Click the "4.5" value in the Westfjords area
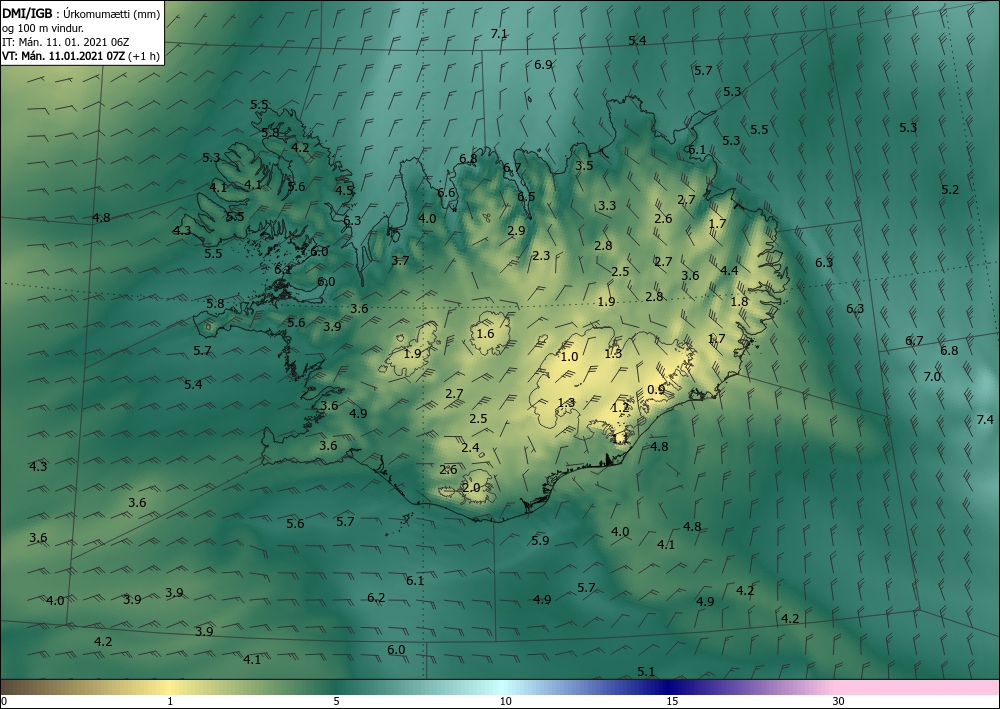The image size is (1000, 709). (x=344, y=190)
